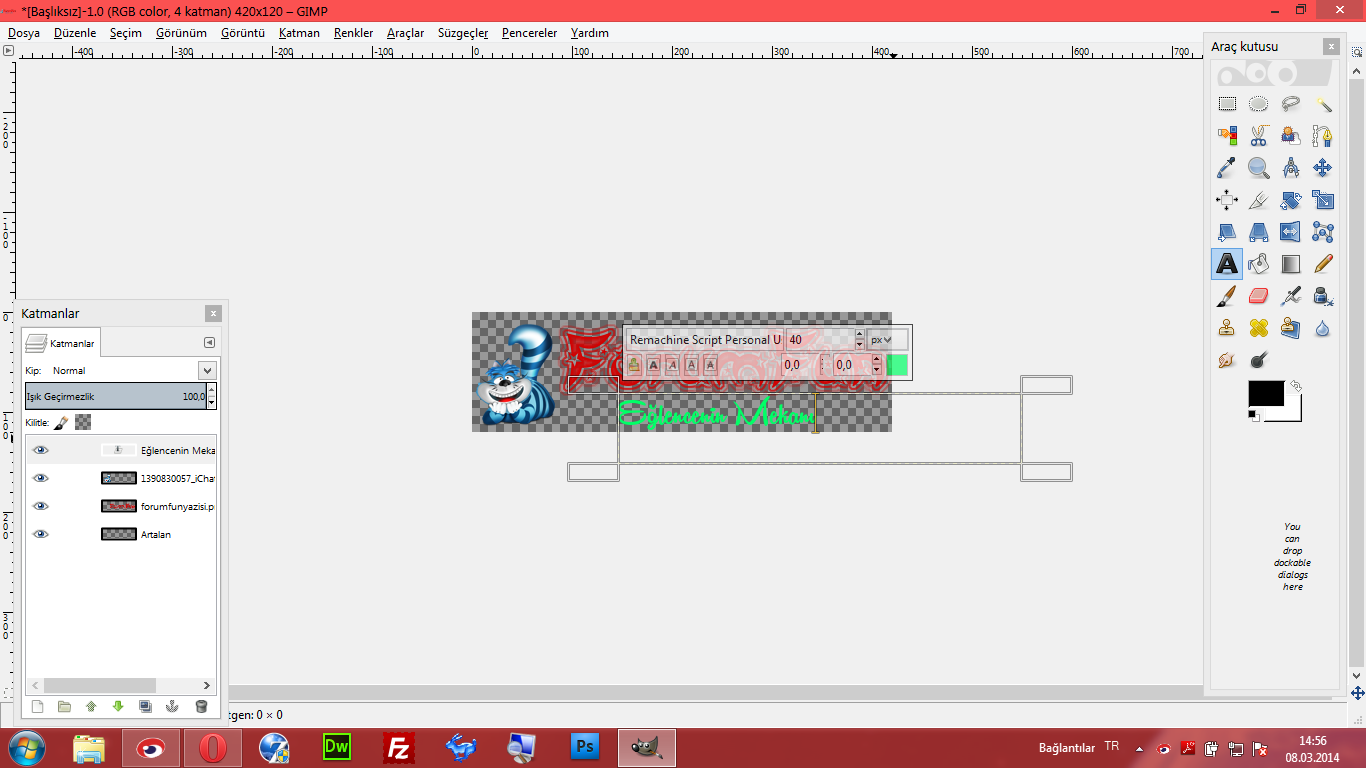Select the Move tool
Screen dimensions: 1366x768
pyautogui.click(x=1323, y=168)
